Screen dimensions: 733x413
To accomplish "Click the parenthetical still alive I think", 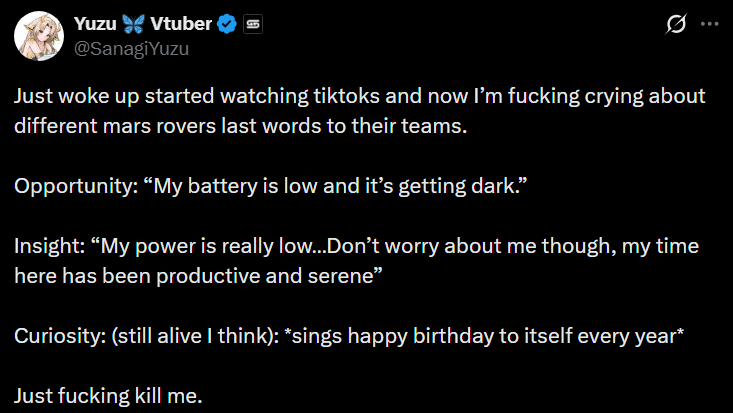I will pyautogui.click(x=195, y=336).
